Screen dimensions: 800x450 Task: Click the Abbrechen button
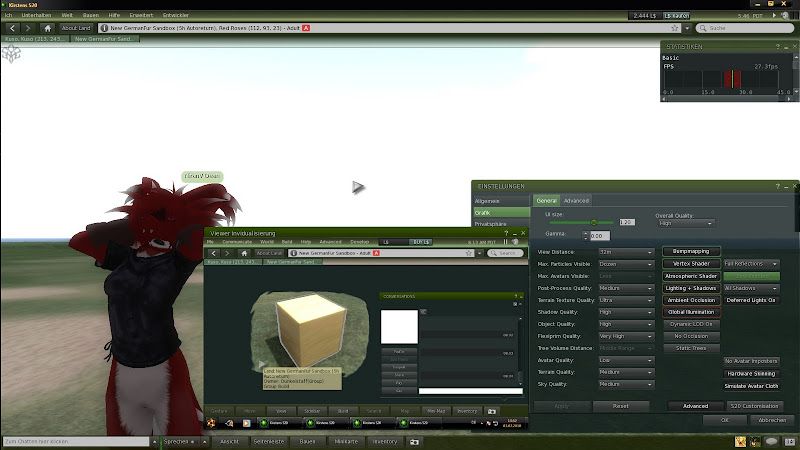pyautogui.click(x=772, y=420)
